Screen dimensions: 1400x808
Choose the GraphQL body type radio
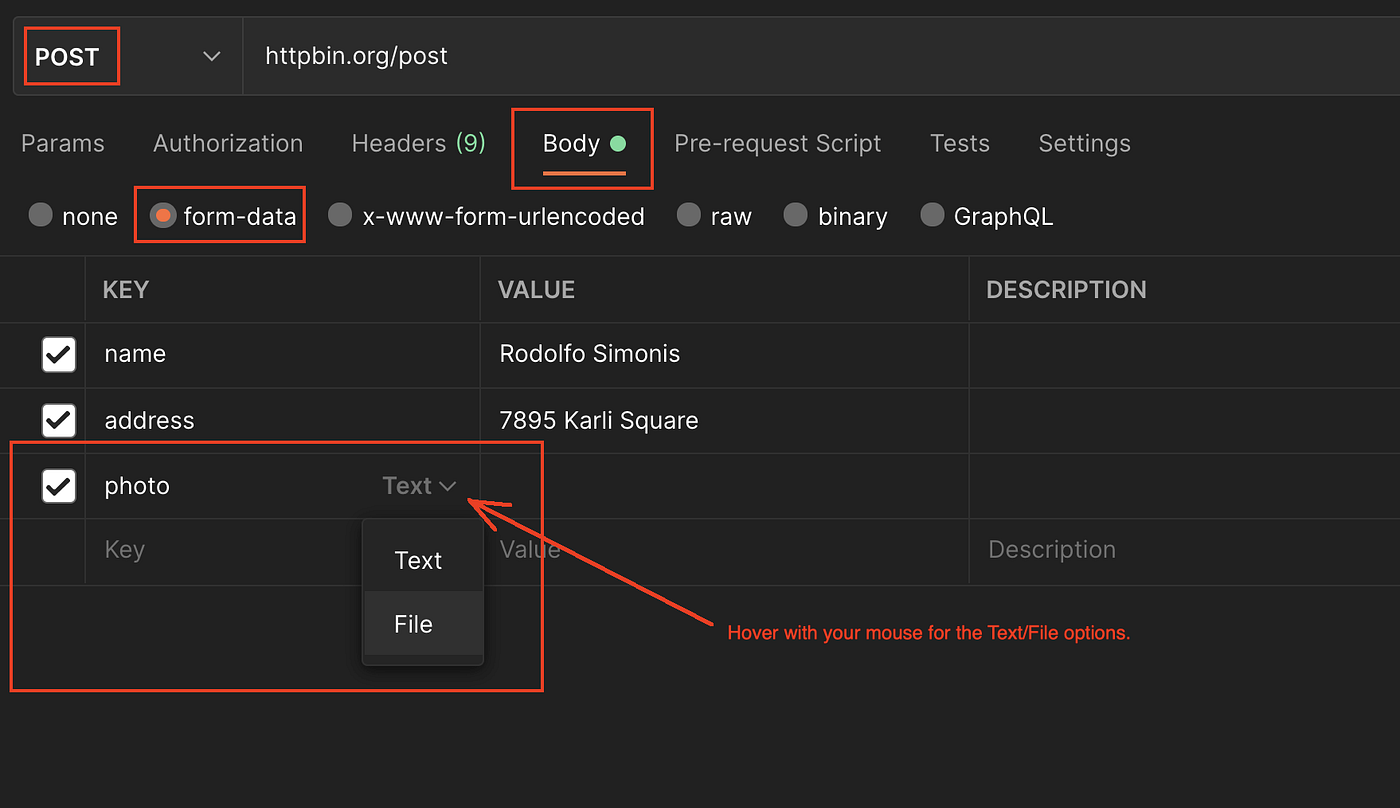pos(932,215)
